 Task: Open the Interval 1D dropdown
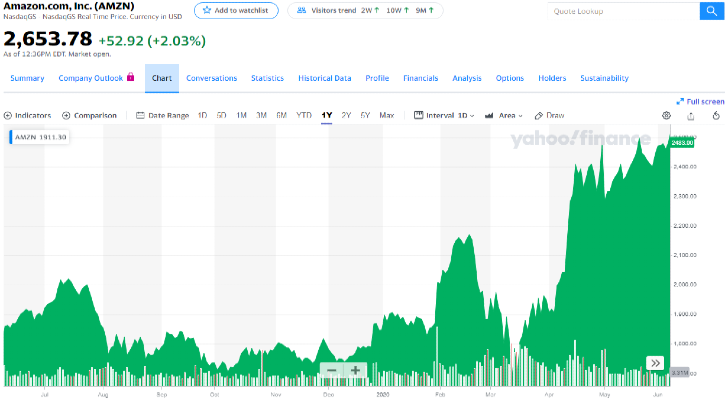(445, 116)
